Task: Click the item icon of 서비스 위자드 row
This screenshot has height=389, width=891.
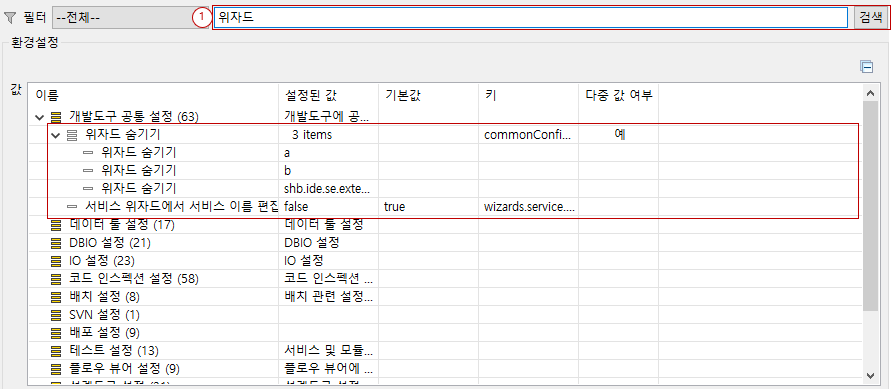Action: click(72, 207)
